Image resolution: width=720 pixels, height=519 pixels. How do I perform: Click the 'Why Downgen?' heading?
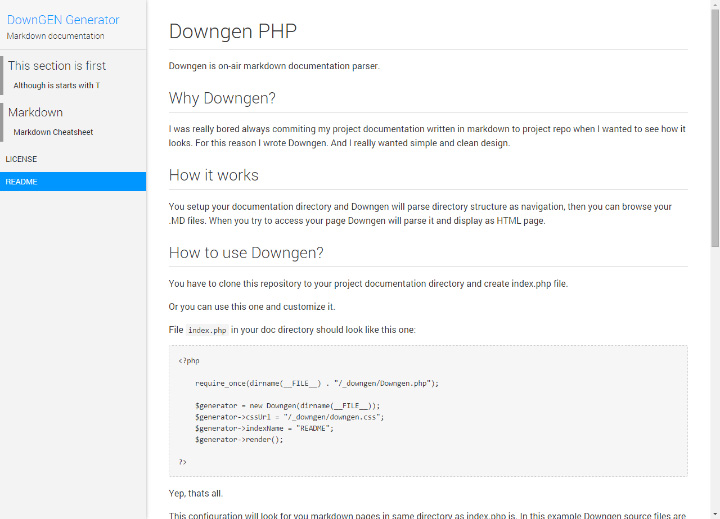[x=222, y=98]
